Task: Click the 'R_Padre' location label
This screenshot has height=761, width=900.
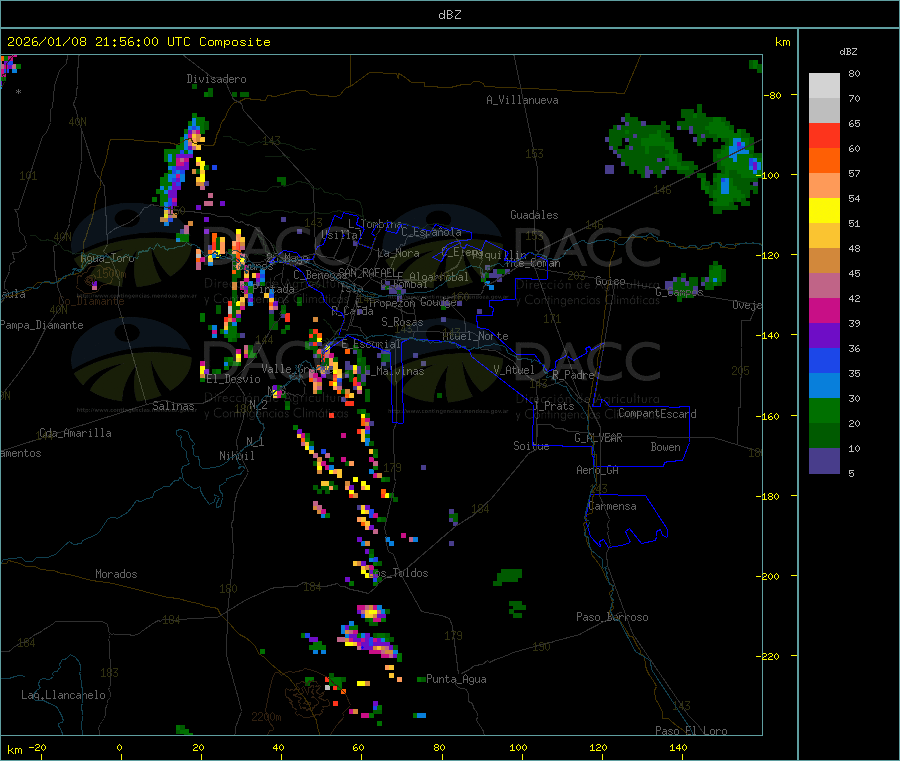Action: tap(573, 375)
